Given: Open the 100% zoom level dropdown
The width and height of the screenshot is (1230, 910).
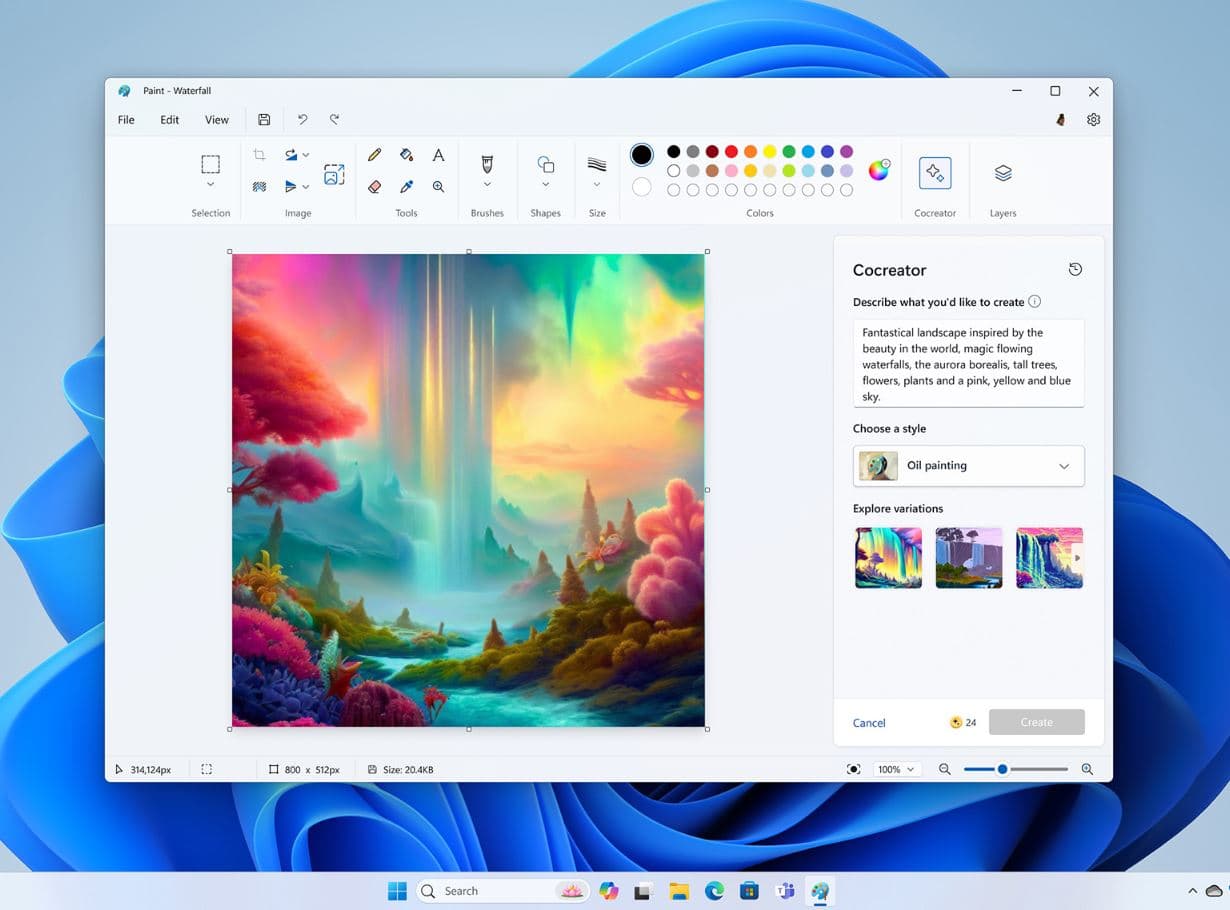Looking at the screenshot, I should (896, 770).
